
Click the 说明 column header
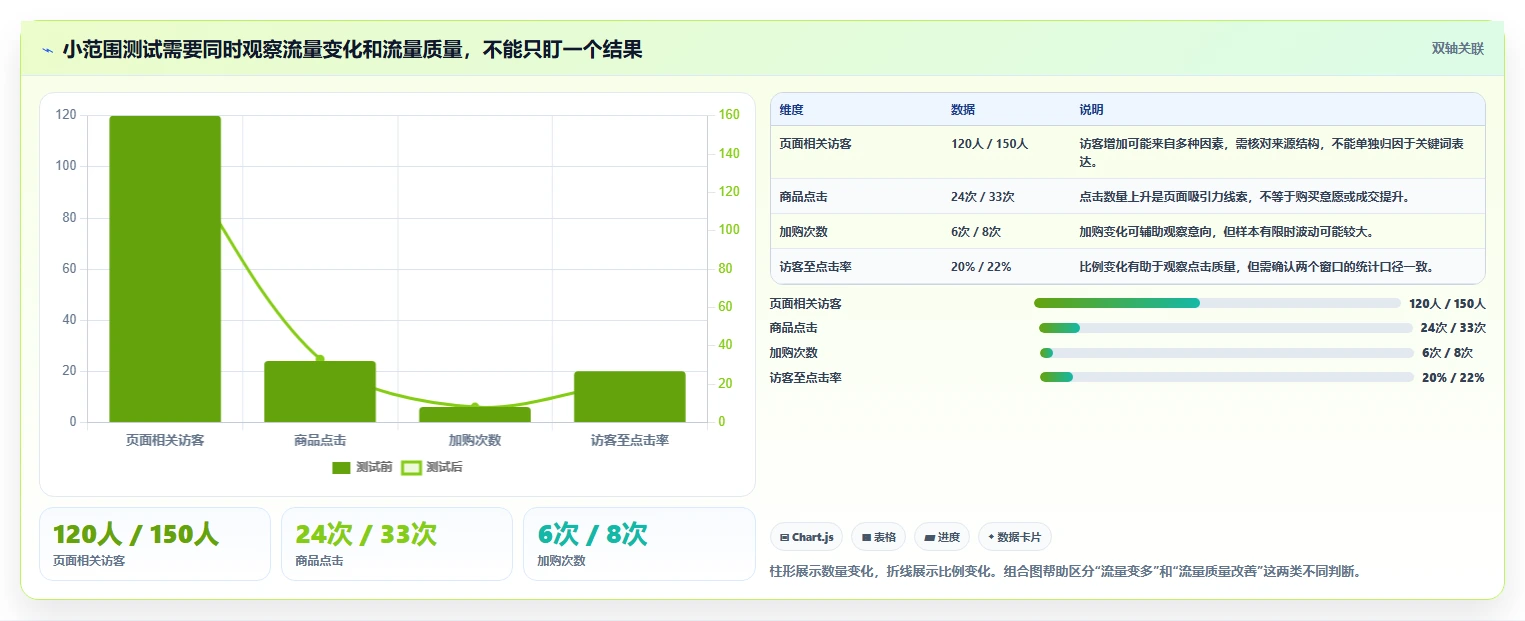(x=1091, y=110)
